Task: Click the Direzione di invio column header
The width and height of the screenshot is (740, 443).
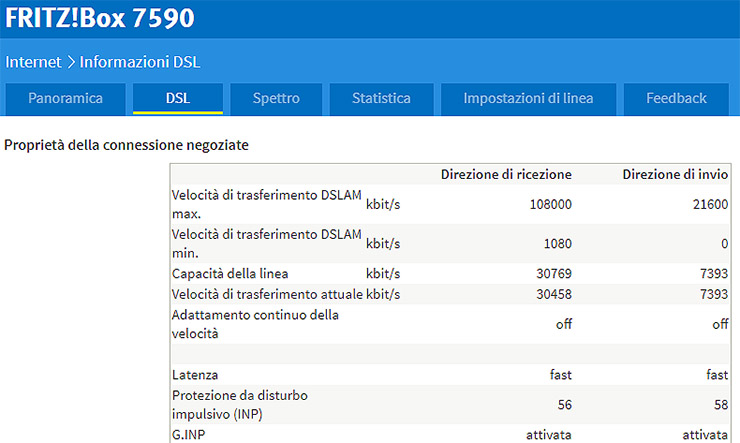Action: point(675,174)
